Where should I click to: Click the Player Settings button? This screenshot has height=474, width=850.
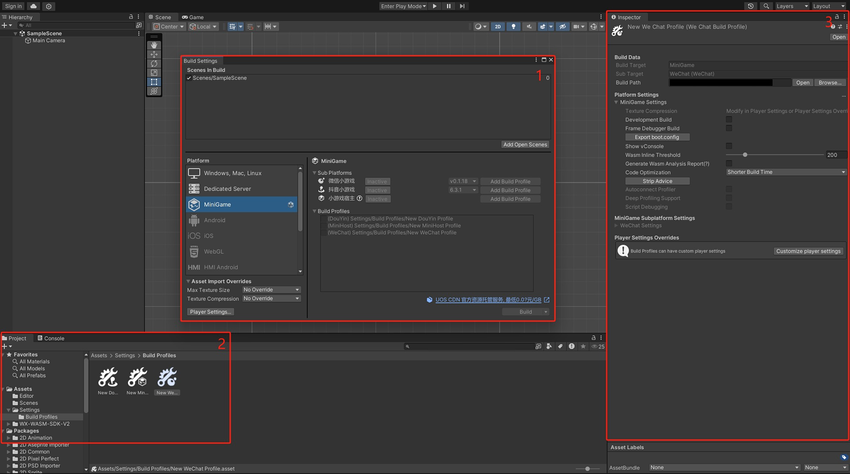point(211,312)
